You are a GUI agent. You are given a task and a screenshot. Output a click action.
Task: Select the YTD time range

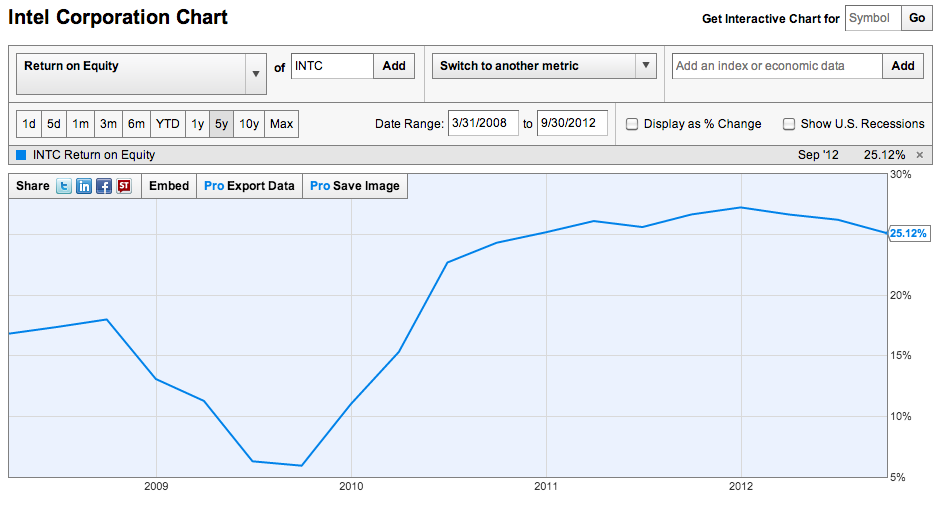(x=168, y=124)
